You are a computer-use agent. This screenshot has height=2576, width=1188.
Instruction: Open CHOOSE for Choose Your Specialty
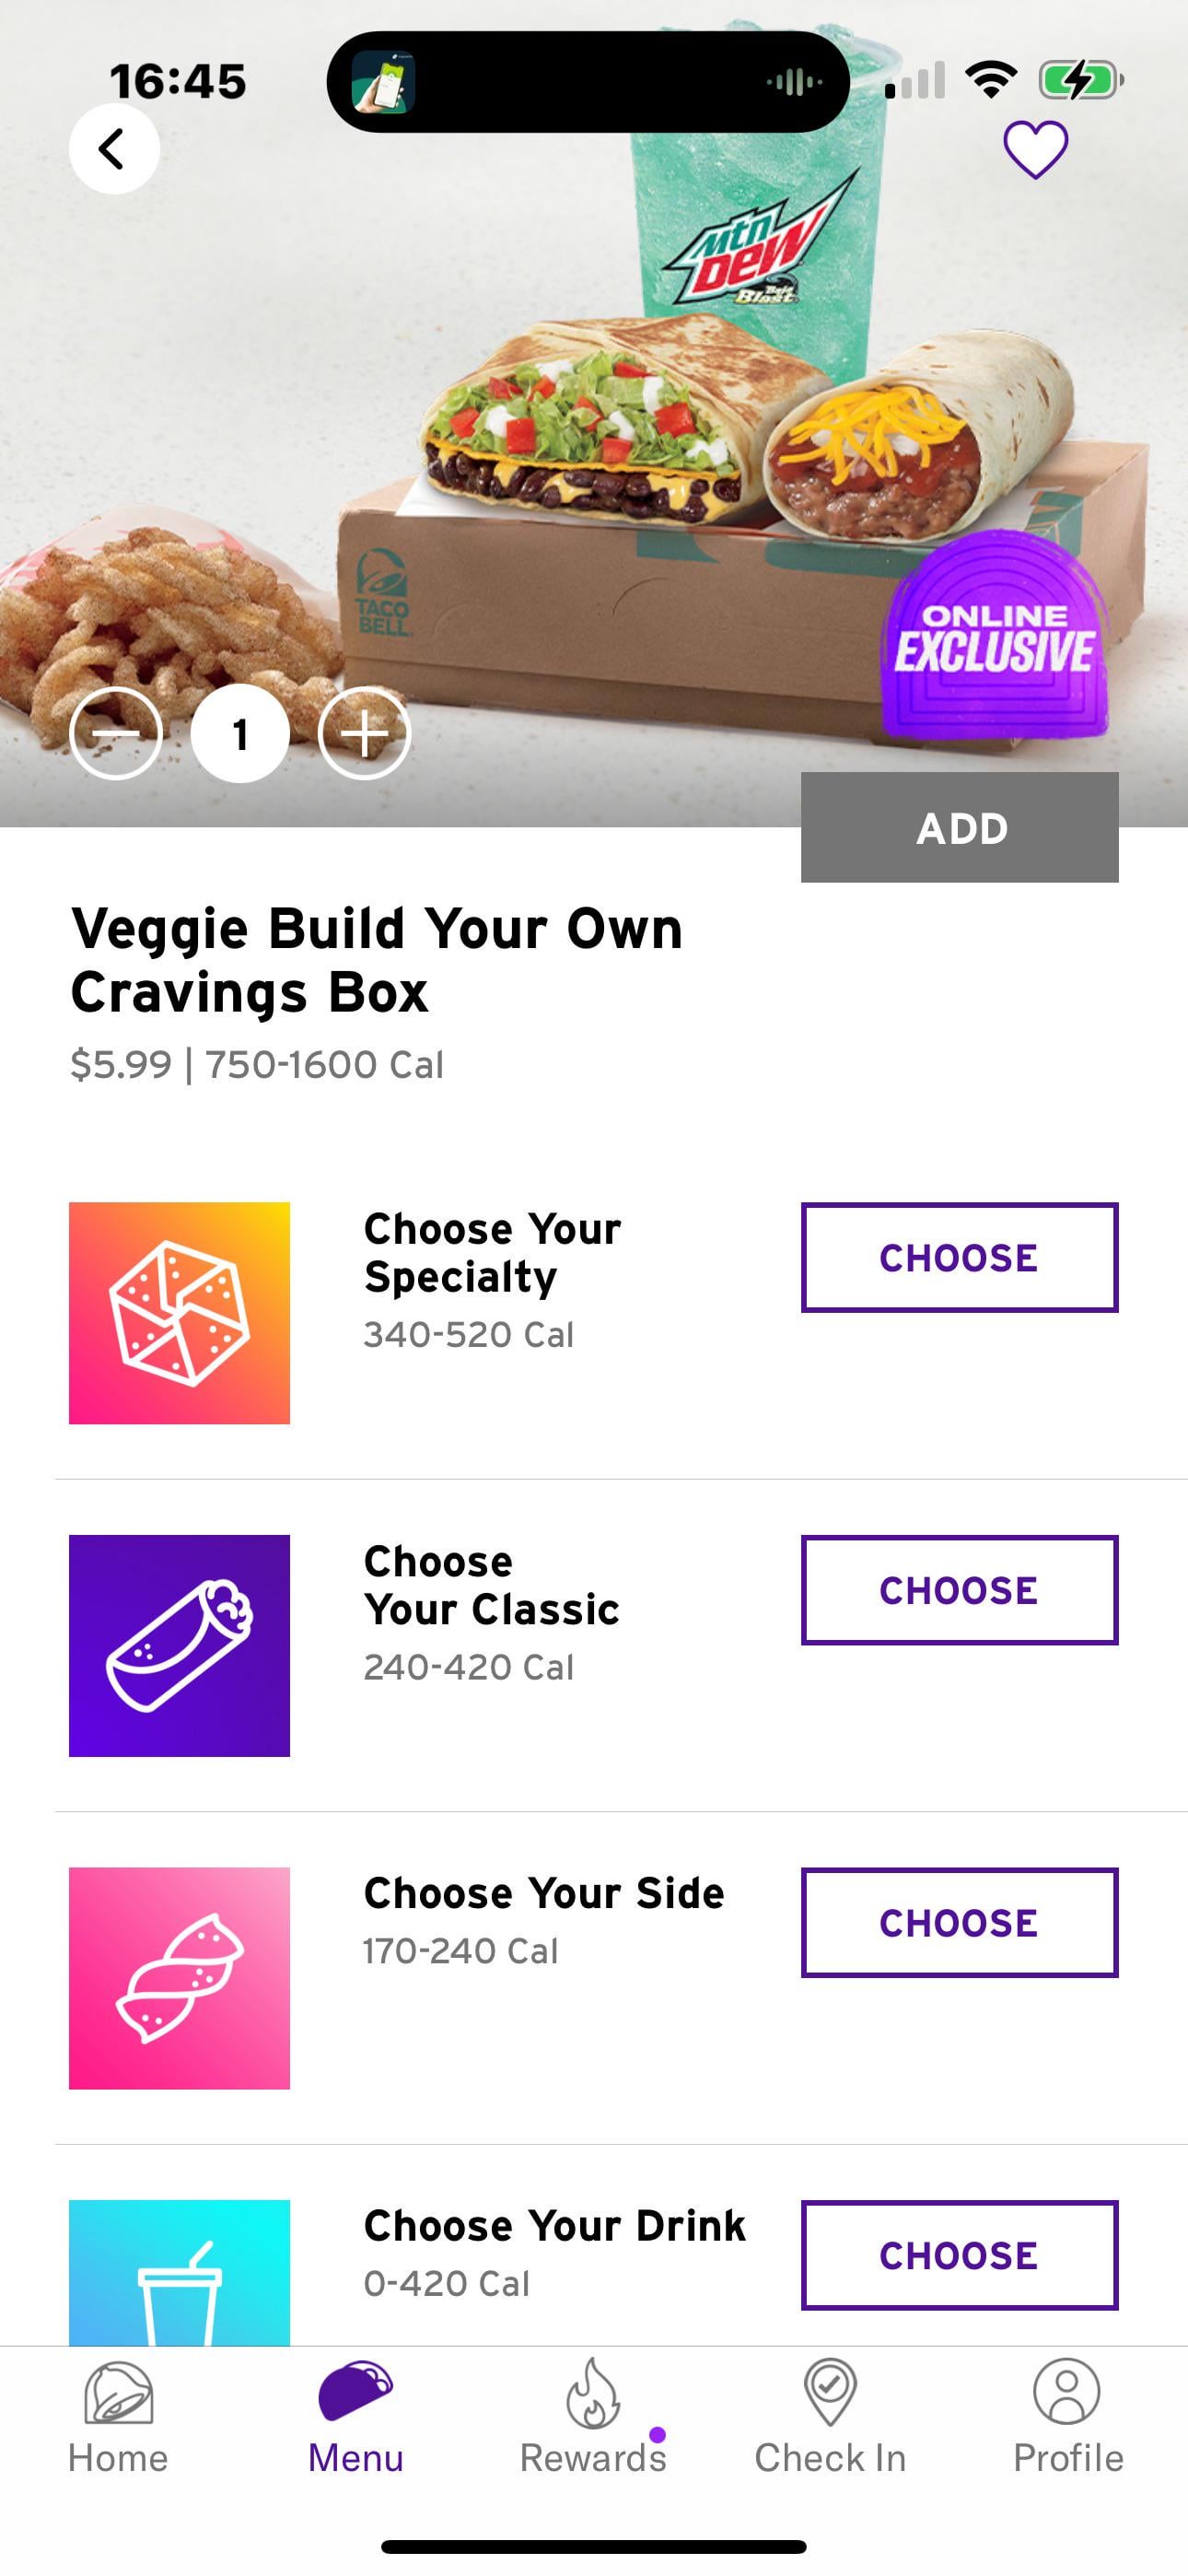[959, 1257]
